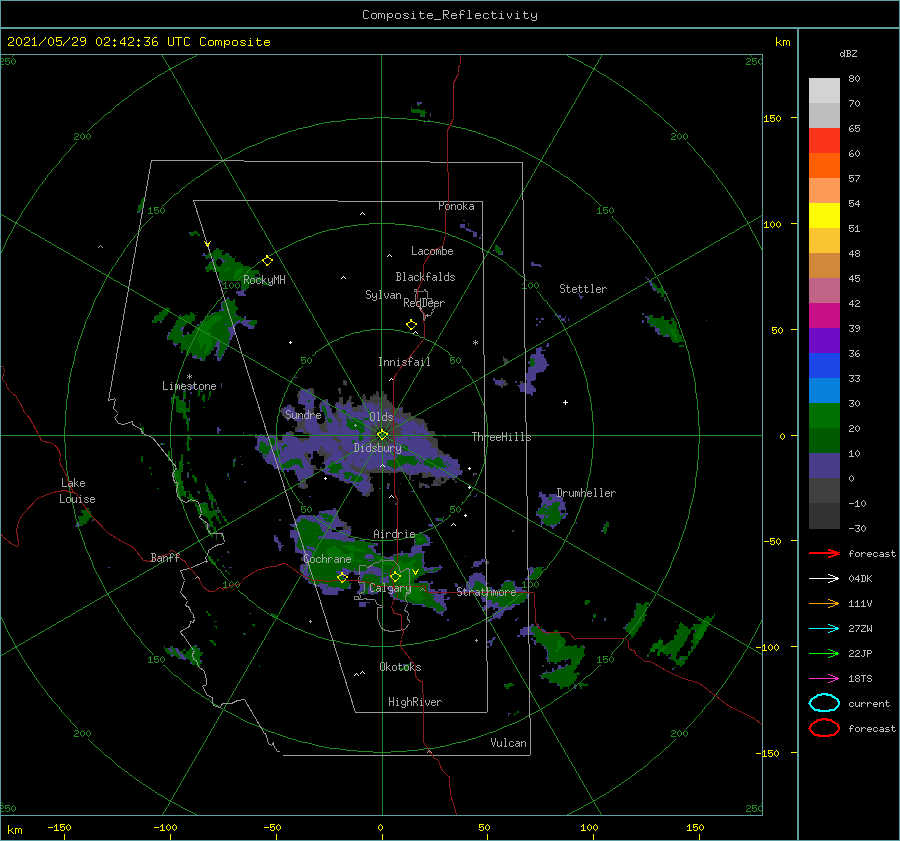Click the 'Composite_Reflectivity' title text
The height and width of the screenshot is (841, 900).
449,15
